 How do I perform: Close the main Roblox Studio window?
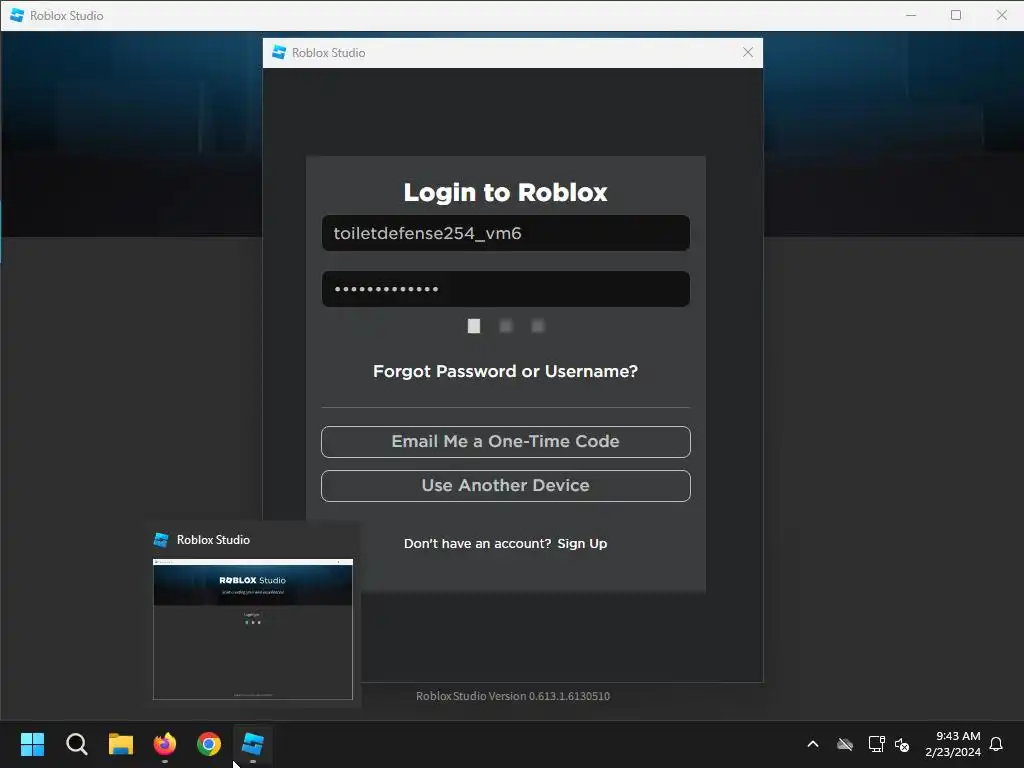pyautogui.click(x=1001, y=15)
